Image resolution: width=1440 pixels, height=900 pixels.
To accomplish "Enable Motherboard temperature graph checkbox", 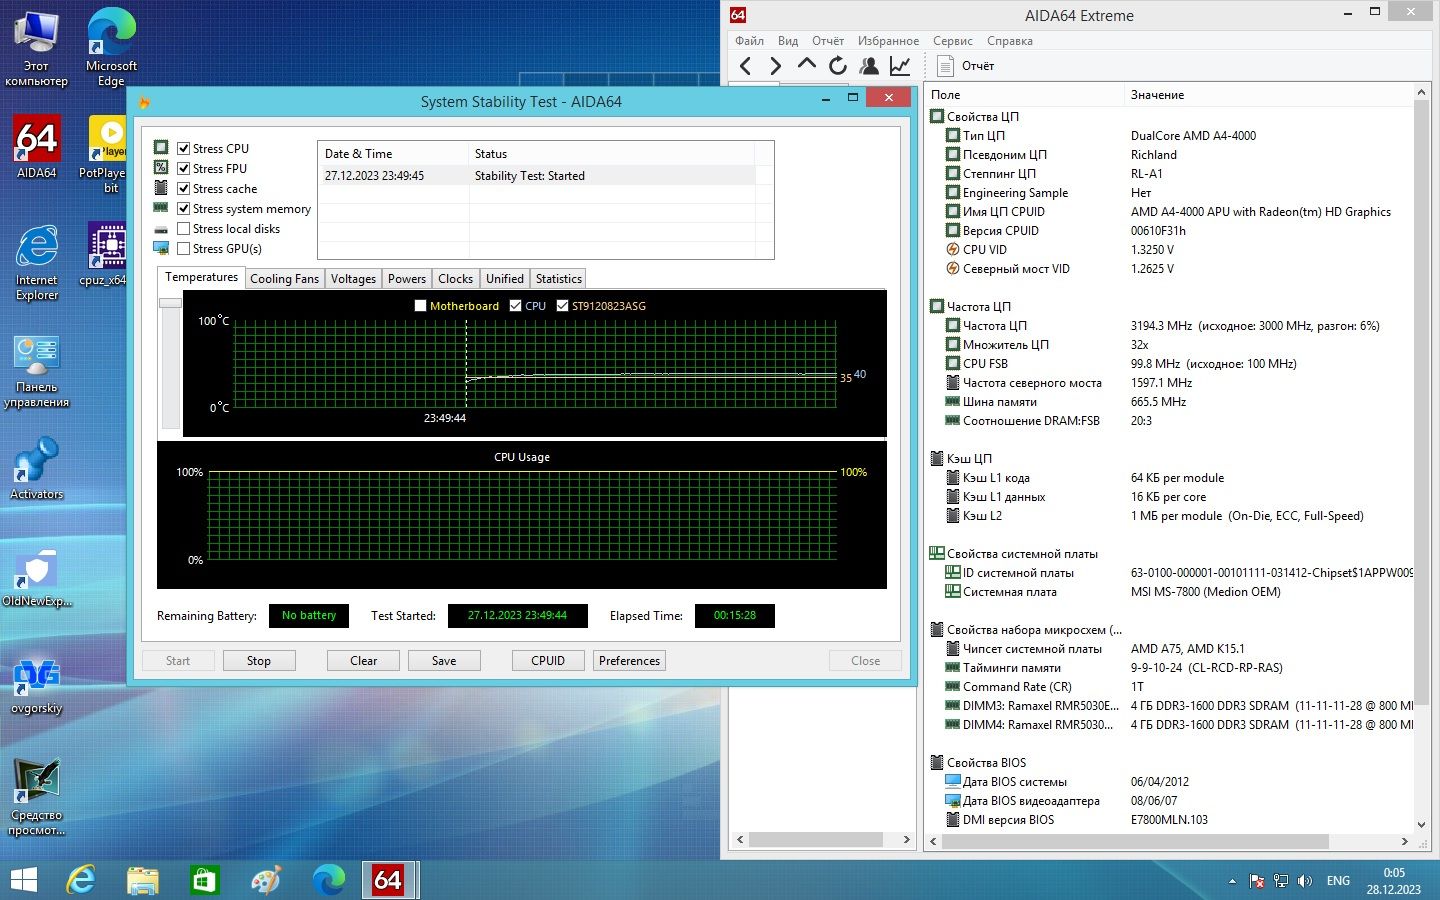I will (x=420, y=306).
